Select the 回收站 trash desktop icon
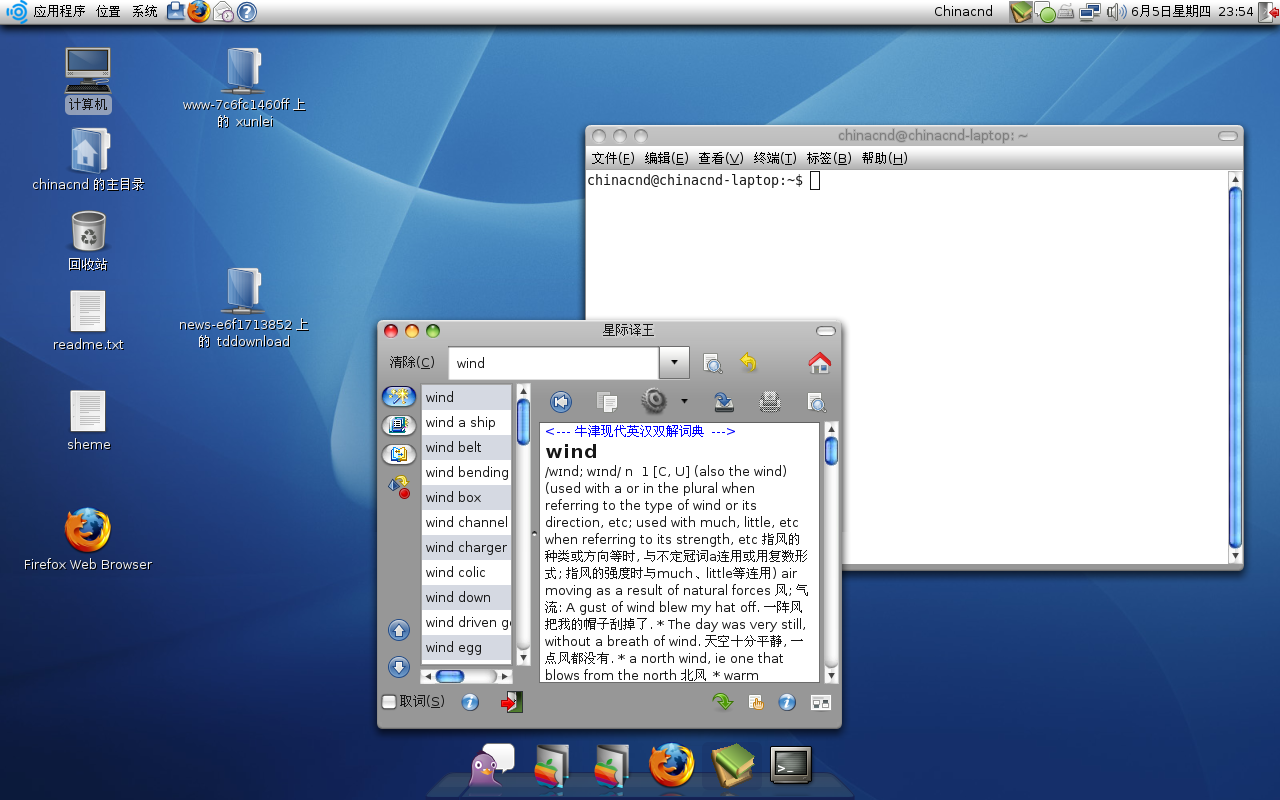 click(x=88, y=241)
